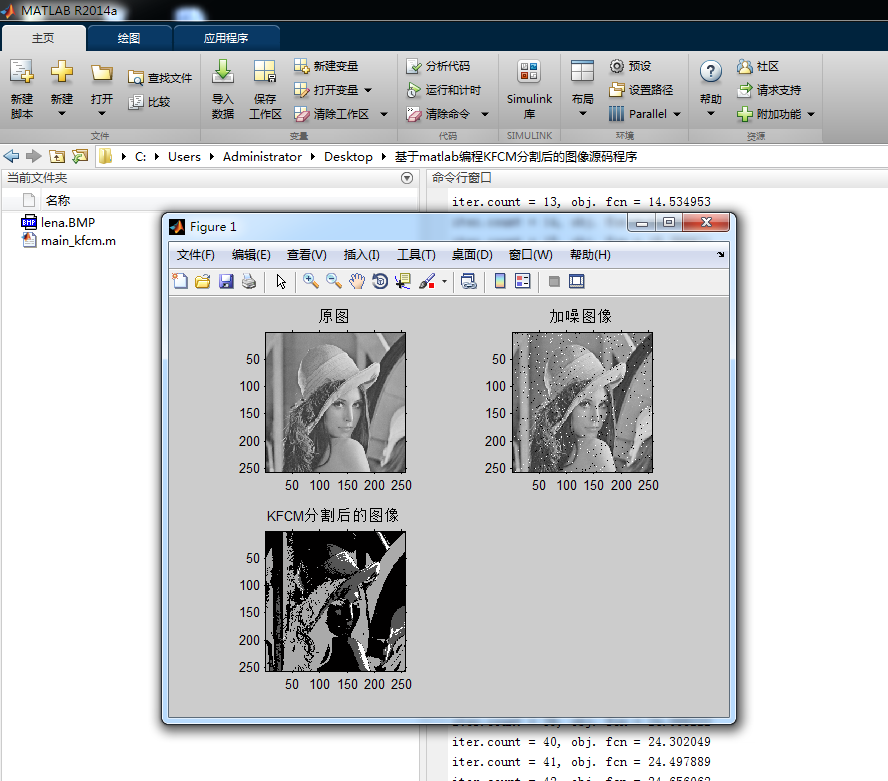Click New Variable (新建变量) button
This screenshot has height=781, width=888.
(326, 66)
